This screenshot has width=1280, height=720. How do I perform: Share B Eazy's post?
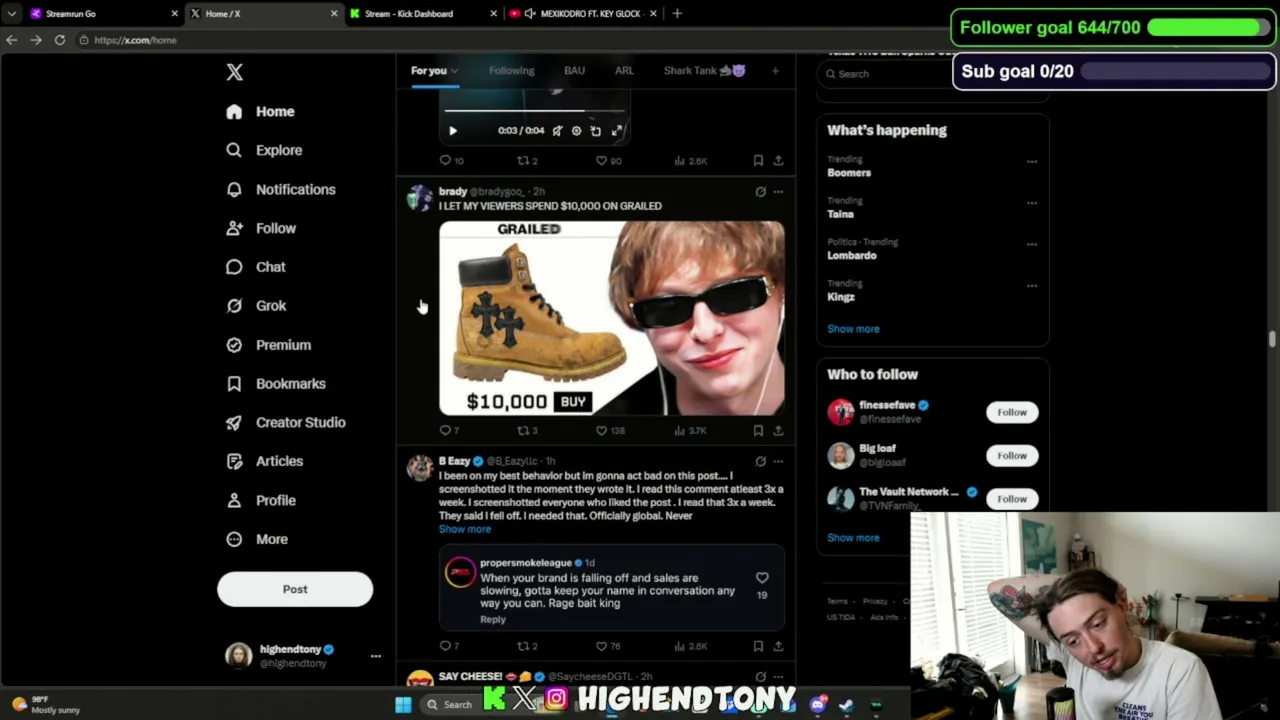[778, 647]
